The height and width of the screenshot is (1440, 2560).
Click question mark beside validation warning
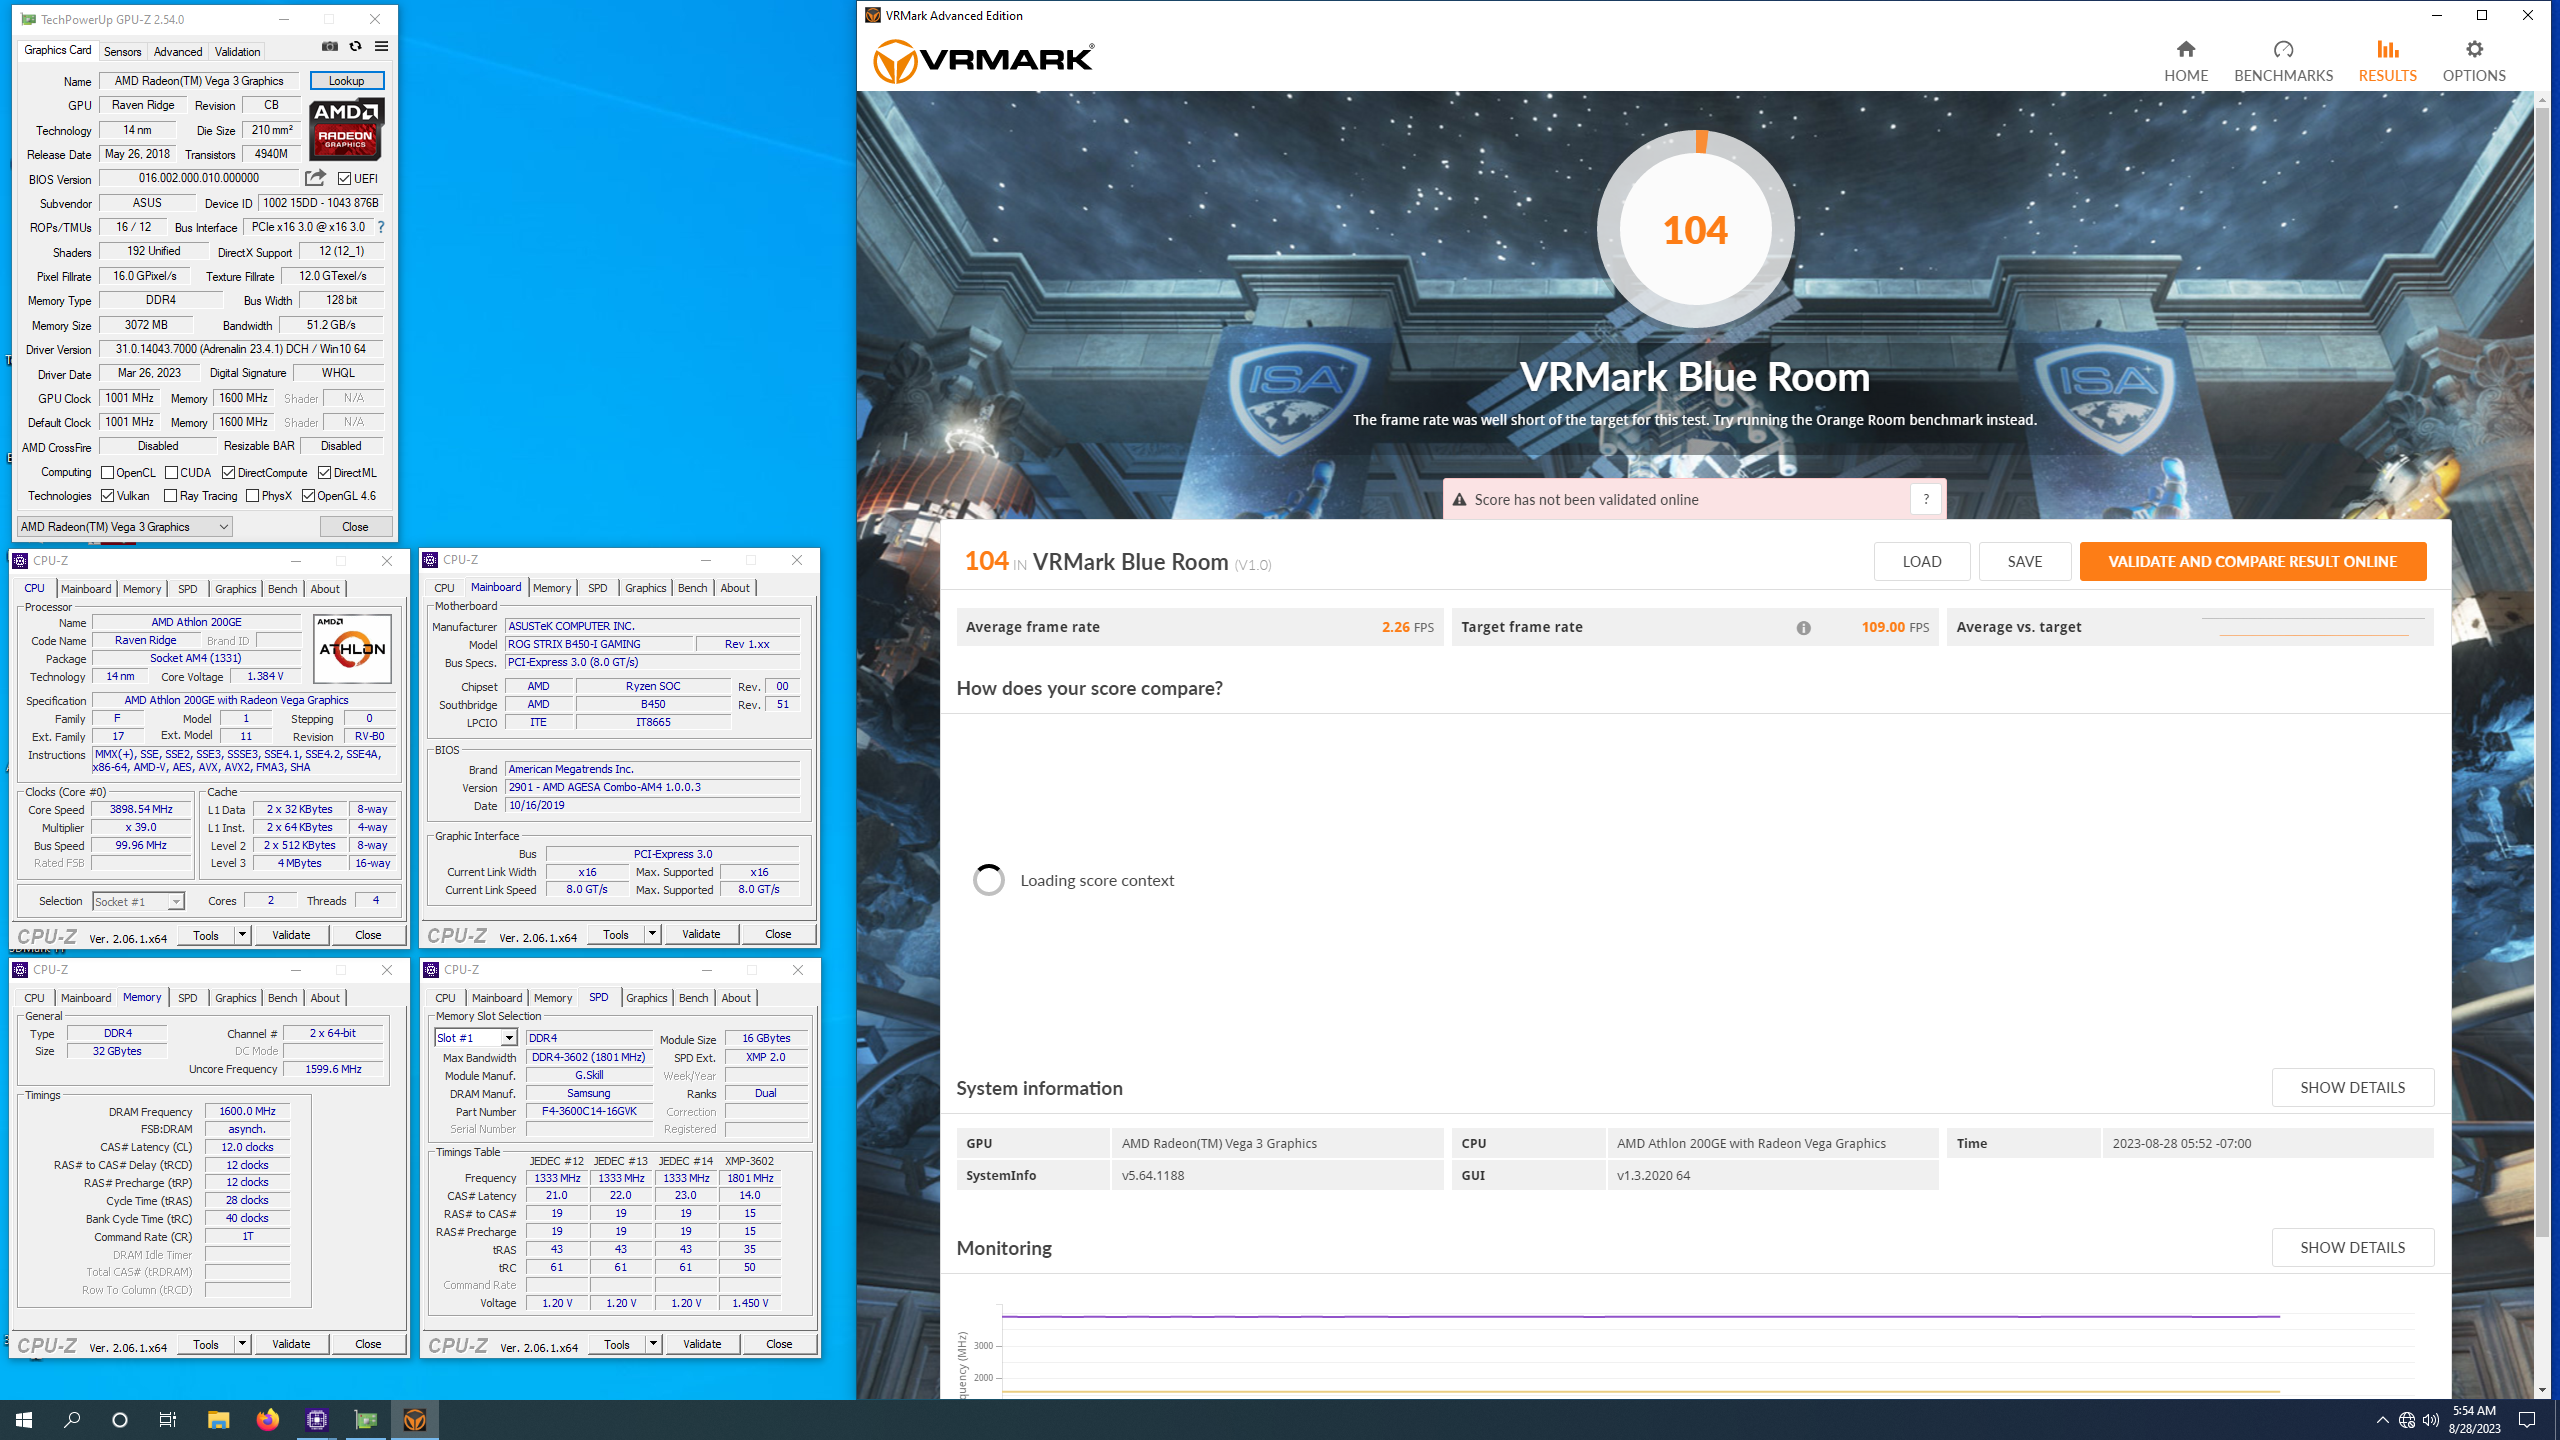(x=1925, y=499)
